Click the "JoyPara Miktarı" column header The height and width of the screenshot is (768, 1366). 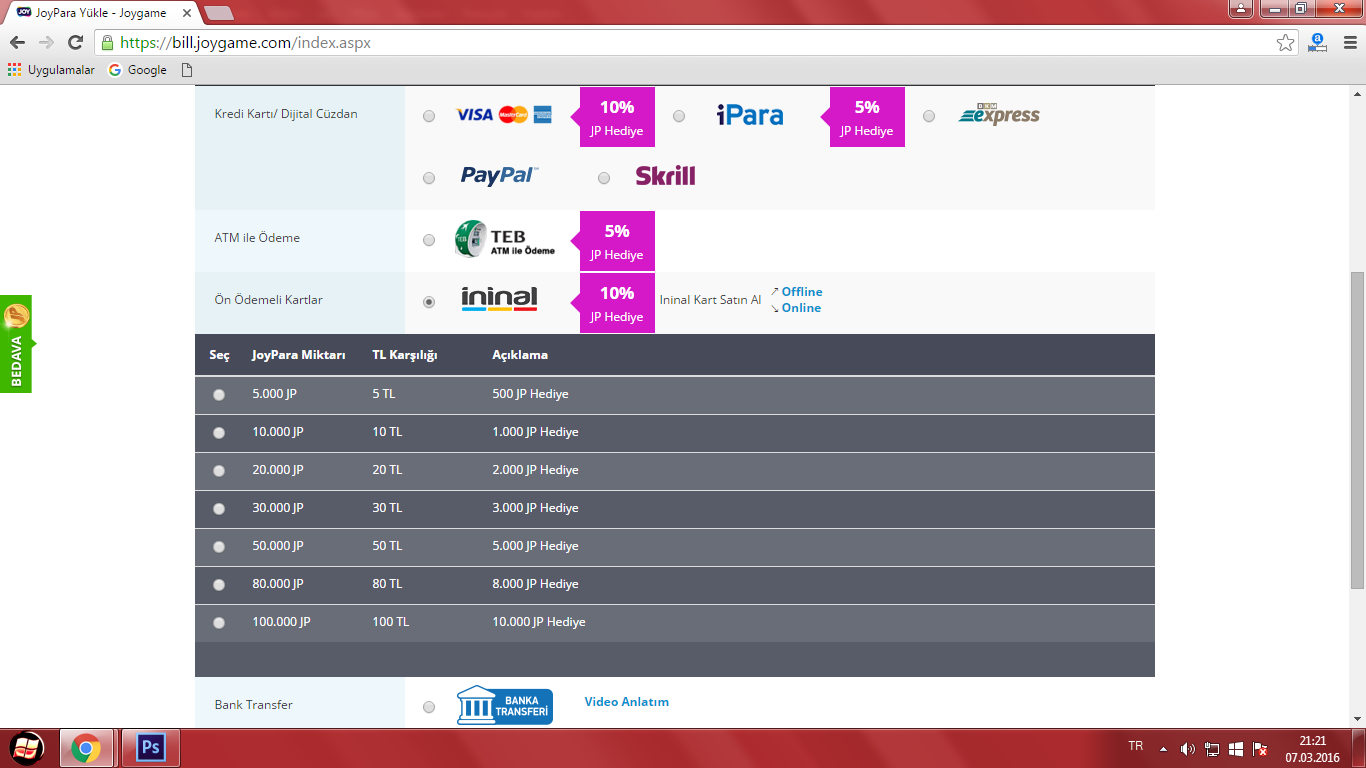point(299,355)
